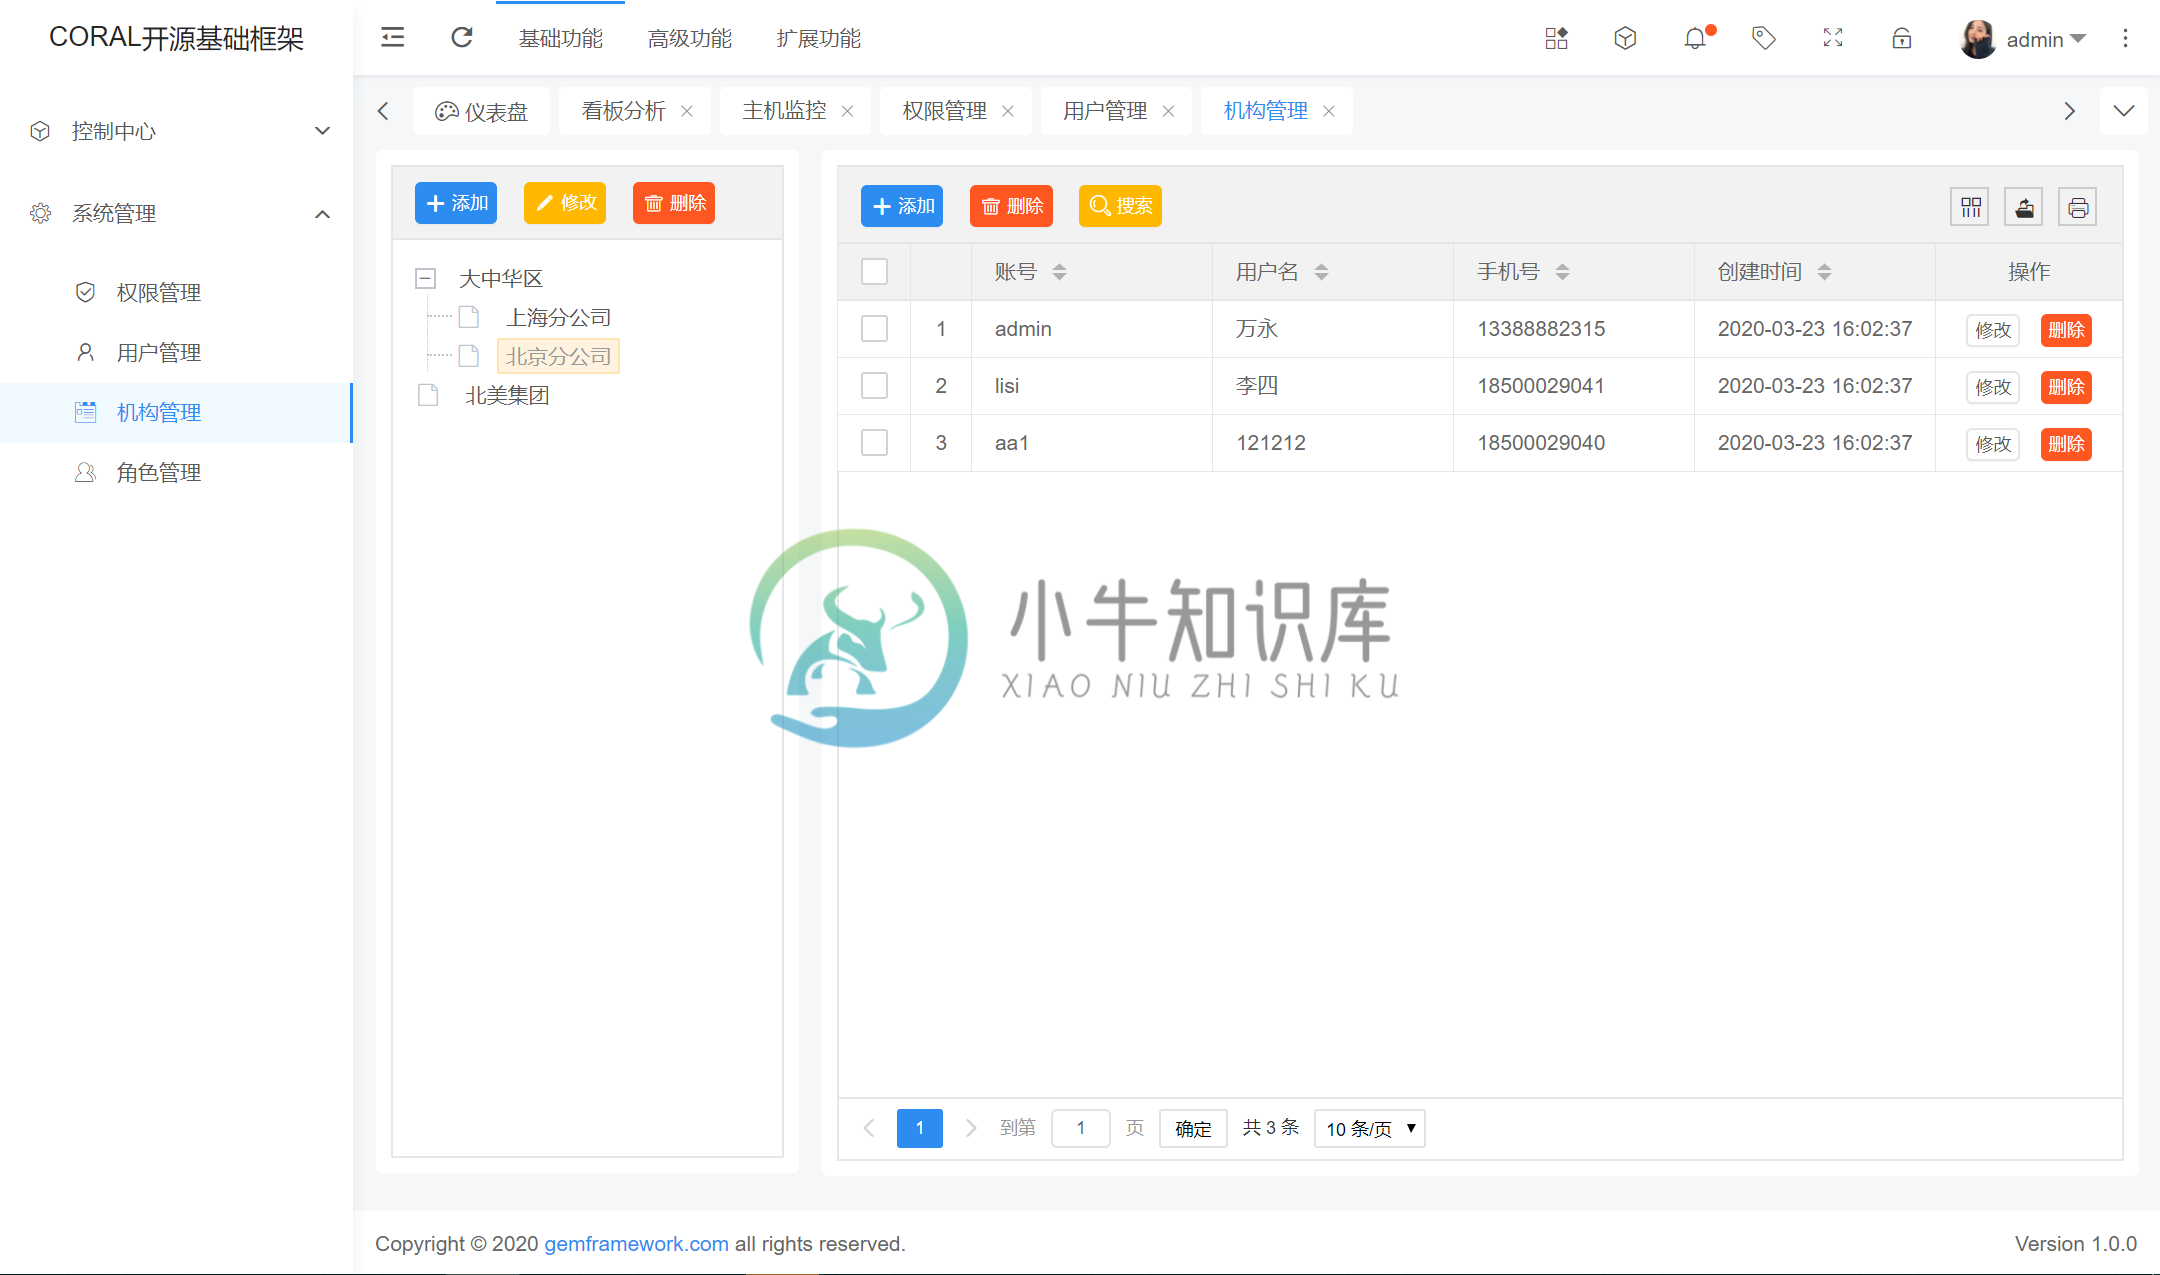The image size is (2160, 1275).
Task: Open 角色管理 in the sidebar
Action: pos(176,472)
